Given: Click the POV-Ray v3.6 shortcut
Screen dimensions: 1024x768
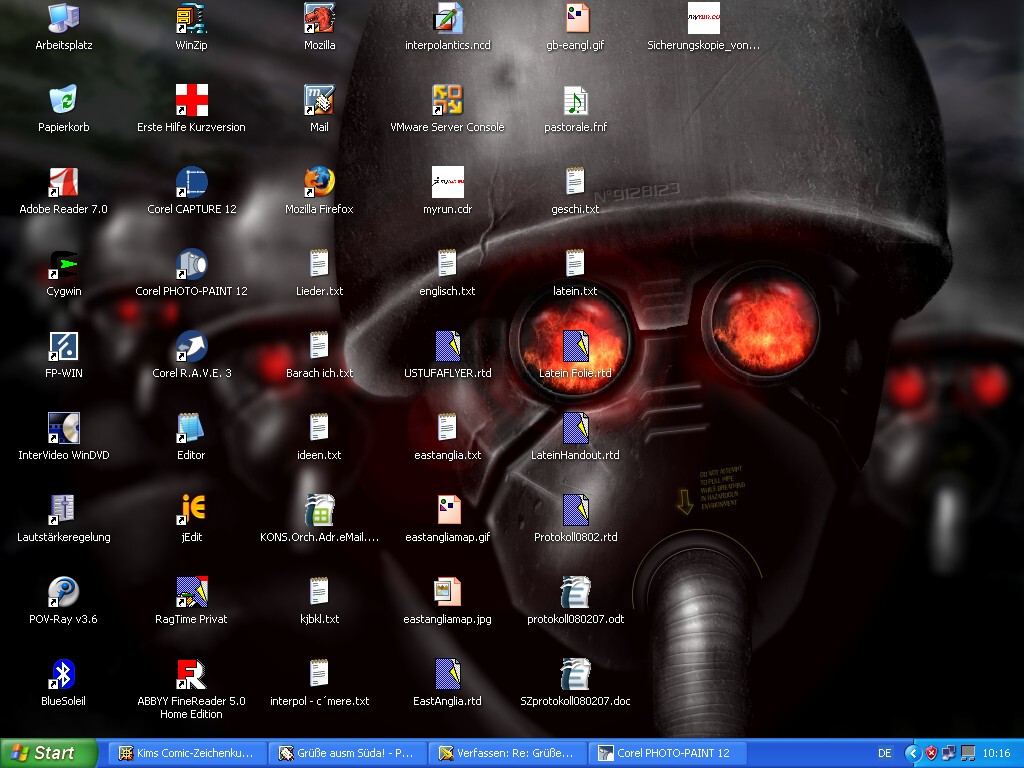Looking at the screenshot, I should click(x=64, y=593).
